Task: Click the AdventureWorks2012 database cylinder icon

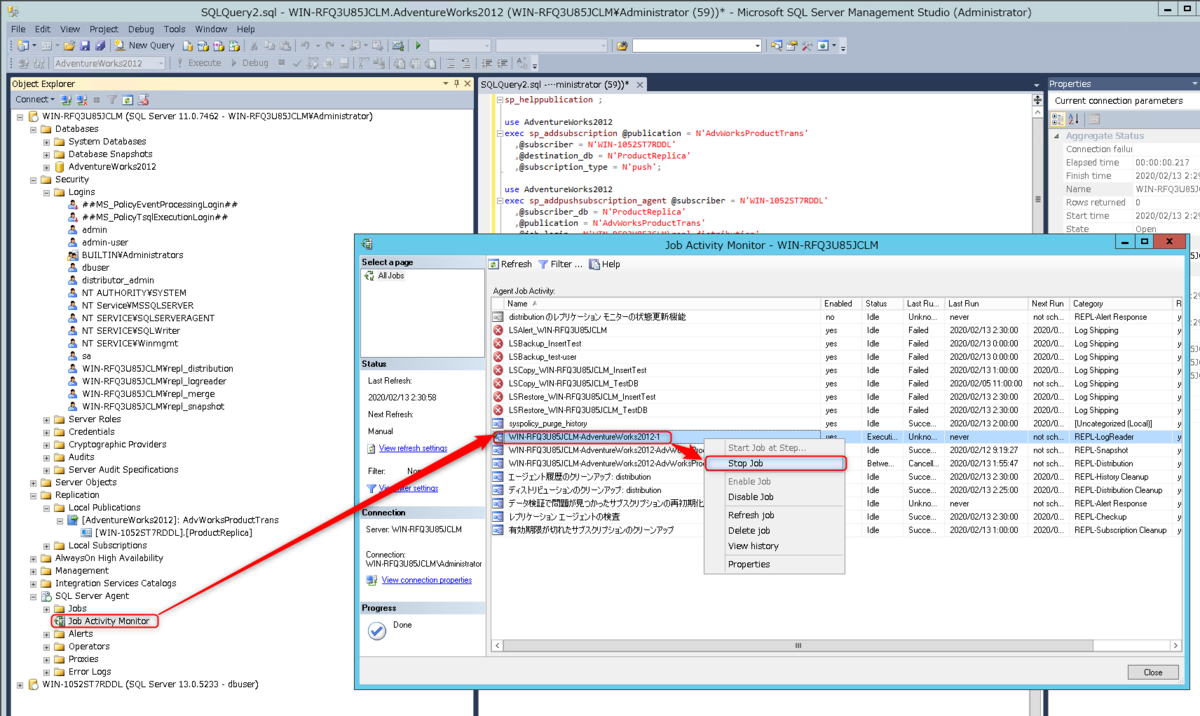Action: tap(60, 167)
